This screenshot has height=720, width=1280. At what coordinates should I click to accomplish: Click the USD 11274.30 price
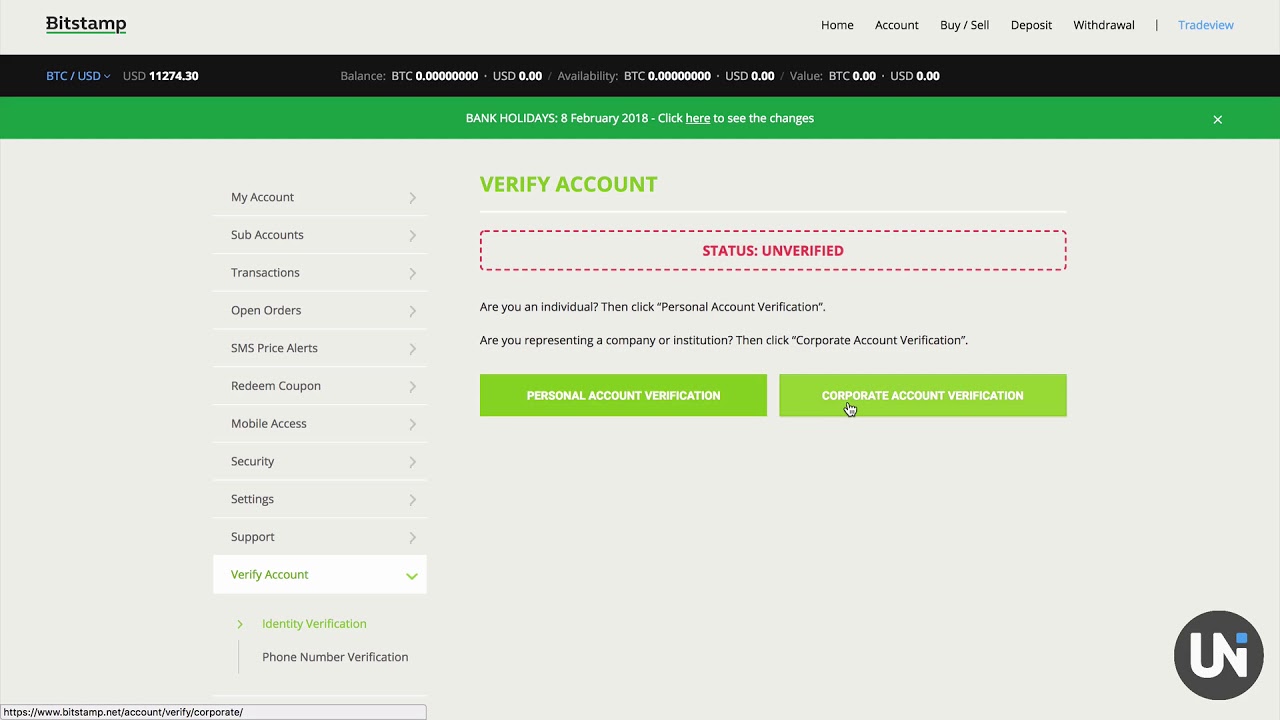click(x=160, y=76)
